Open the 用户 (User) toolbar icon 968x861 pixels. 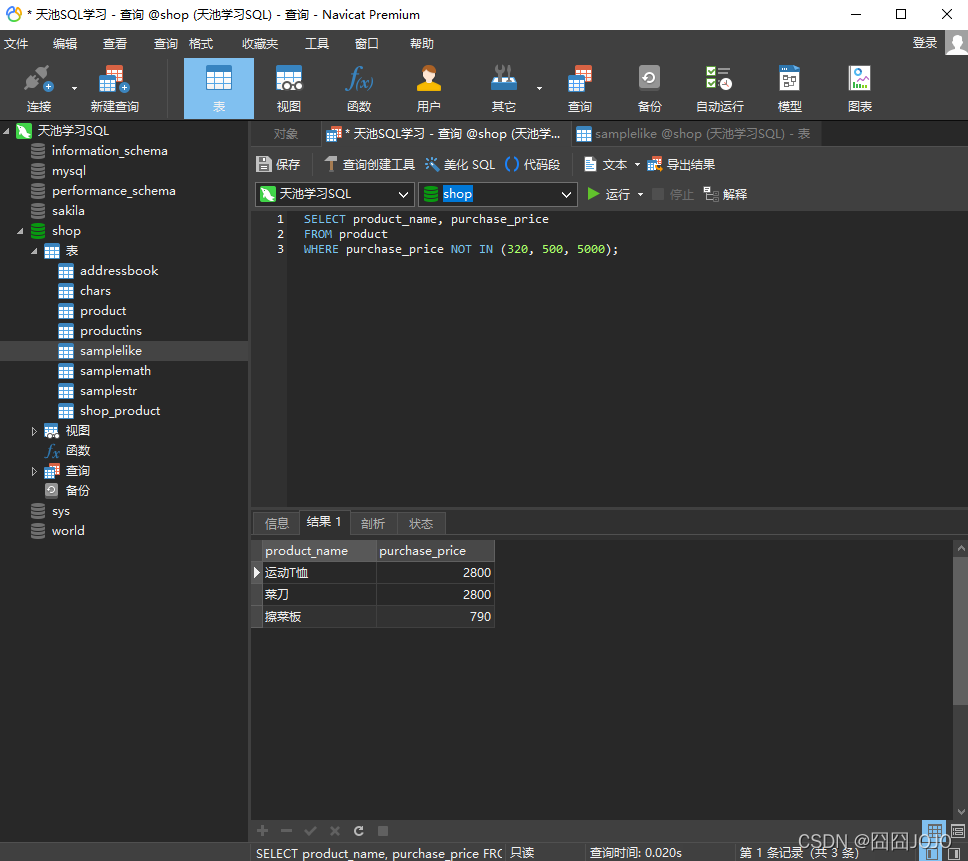[x=428, y=88]
